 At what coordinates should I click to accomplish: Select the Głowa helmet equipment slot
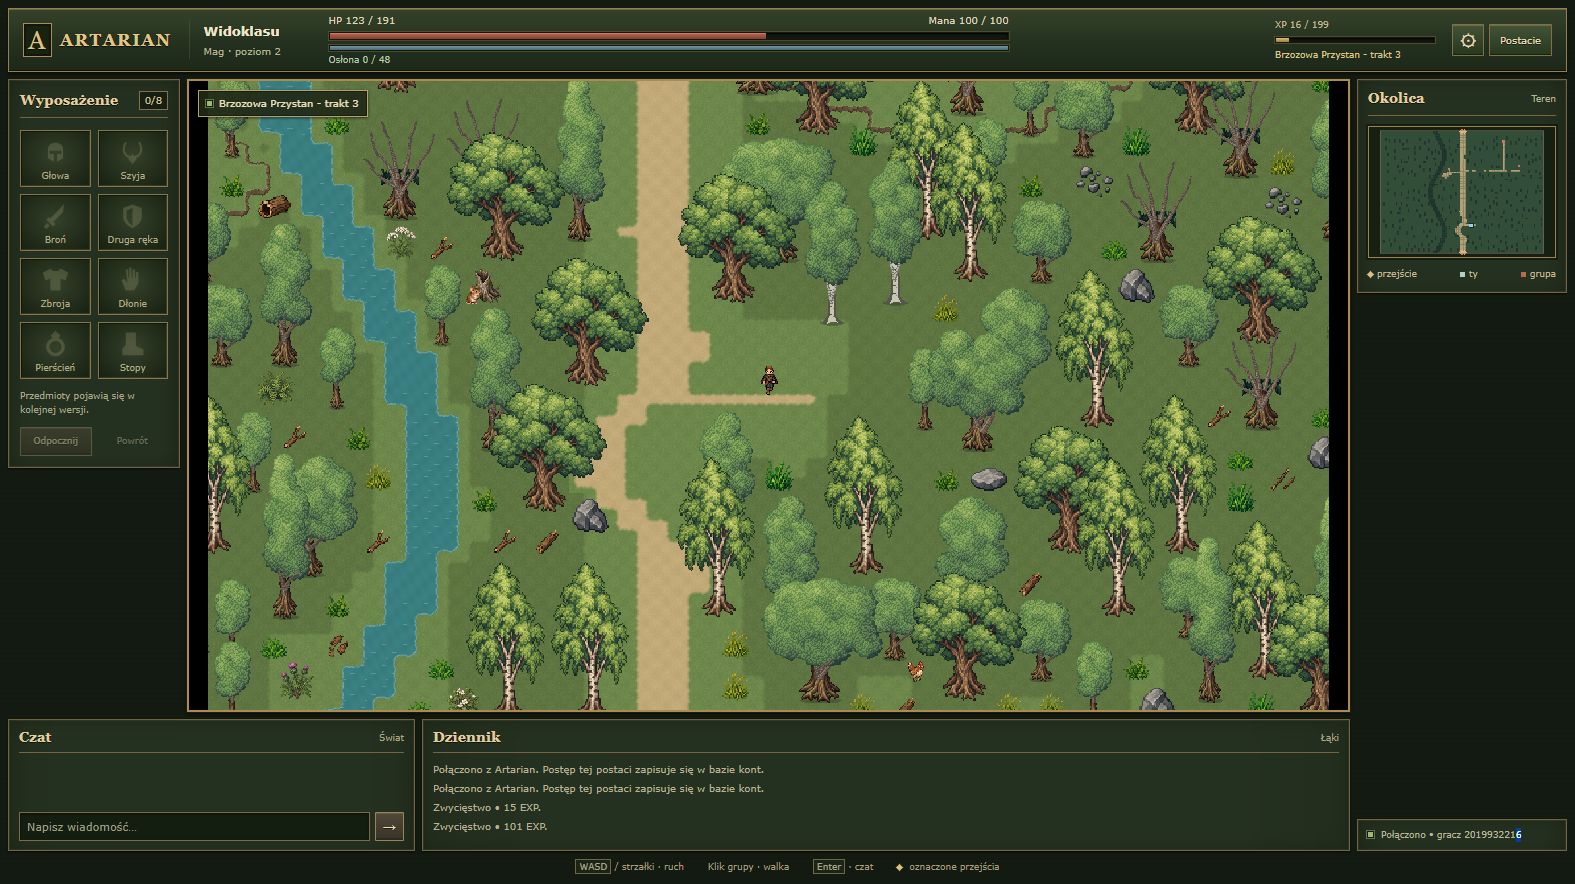(55, 158)
